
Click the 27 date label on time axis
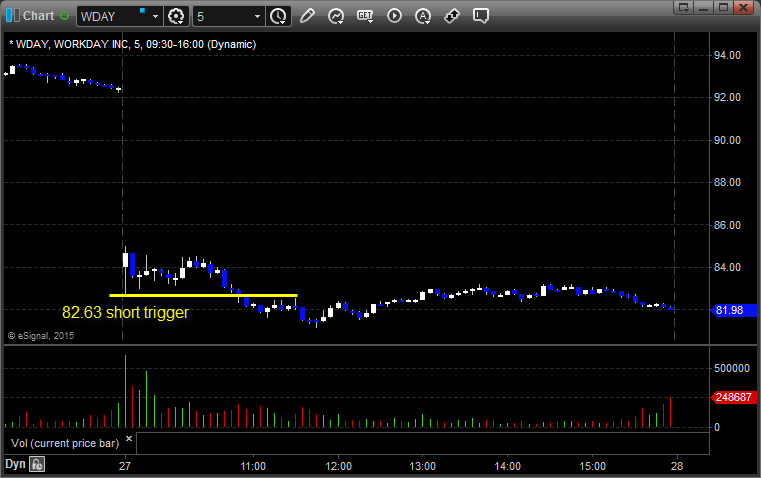pyautogui.click(x=125, y=466)
